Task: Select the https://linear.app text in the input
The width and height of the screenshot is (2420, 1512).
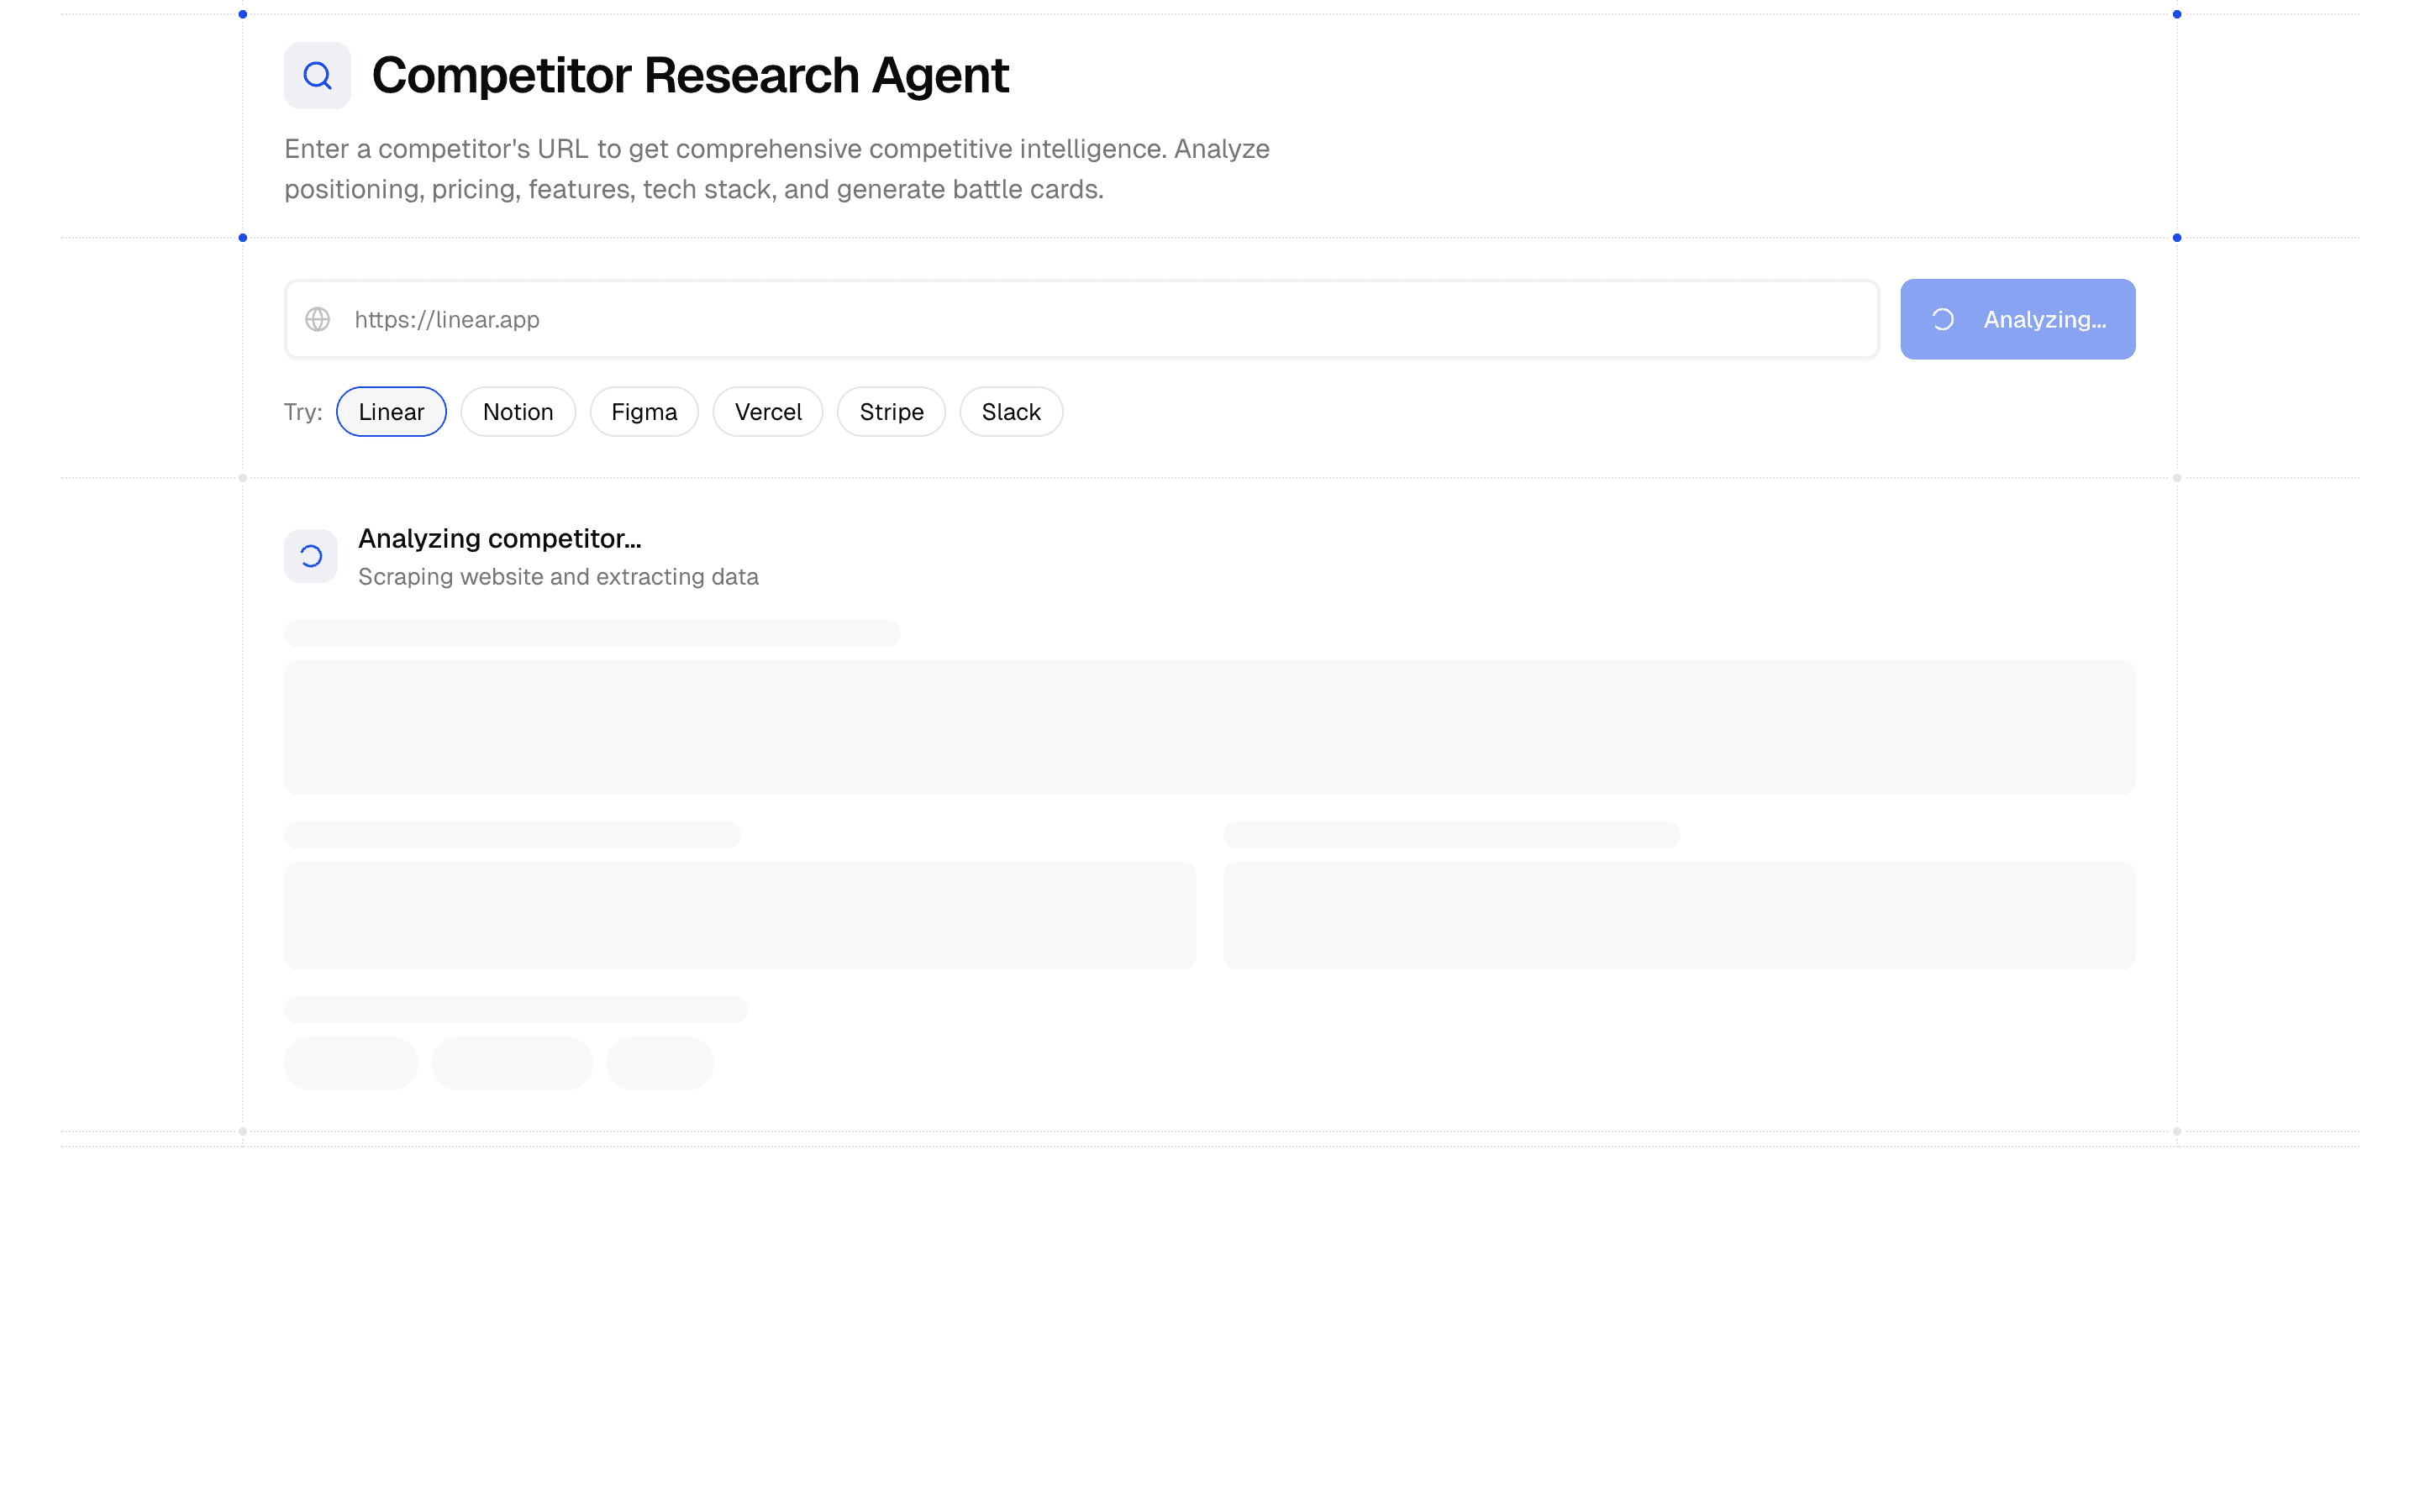Action: click(x=446, y=319)
